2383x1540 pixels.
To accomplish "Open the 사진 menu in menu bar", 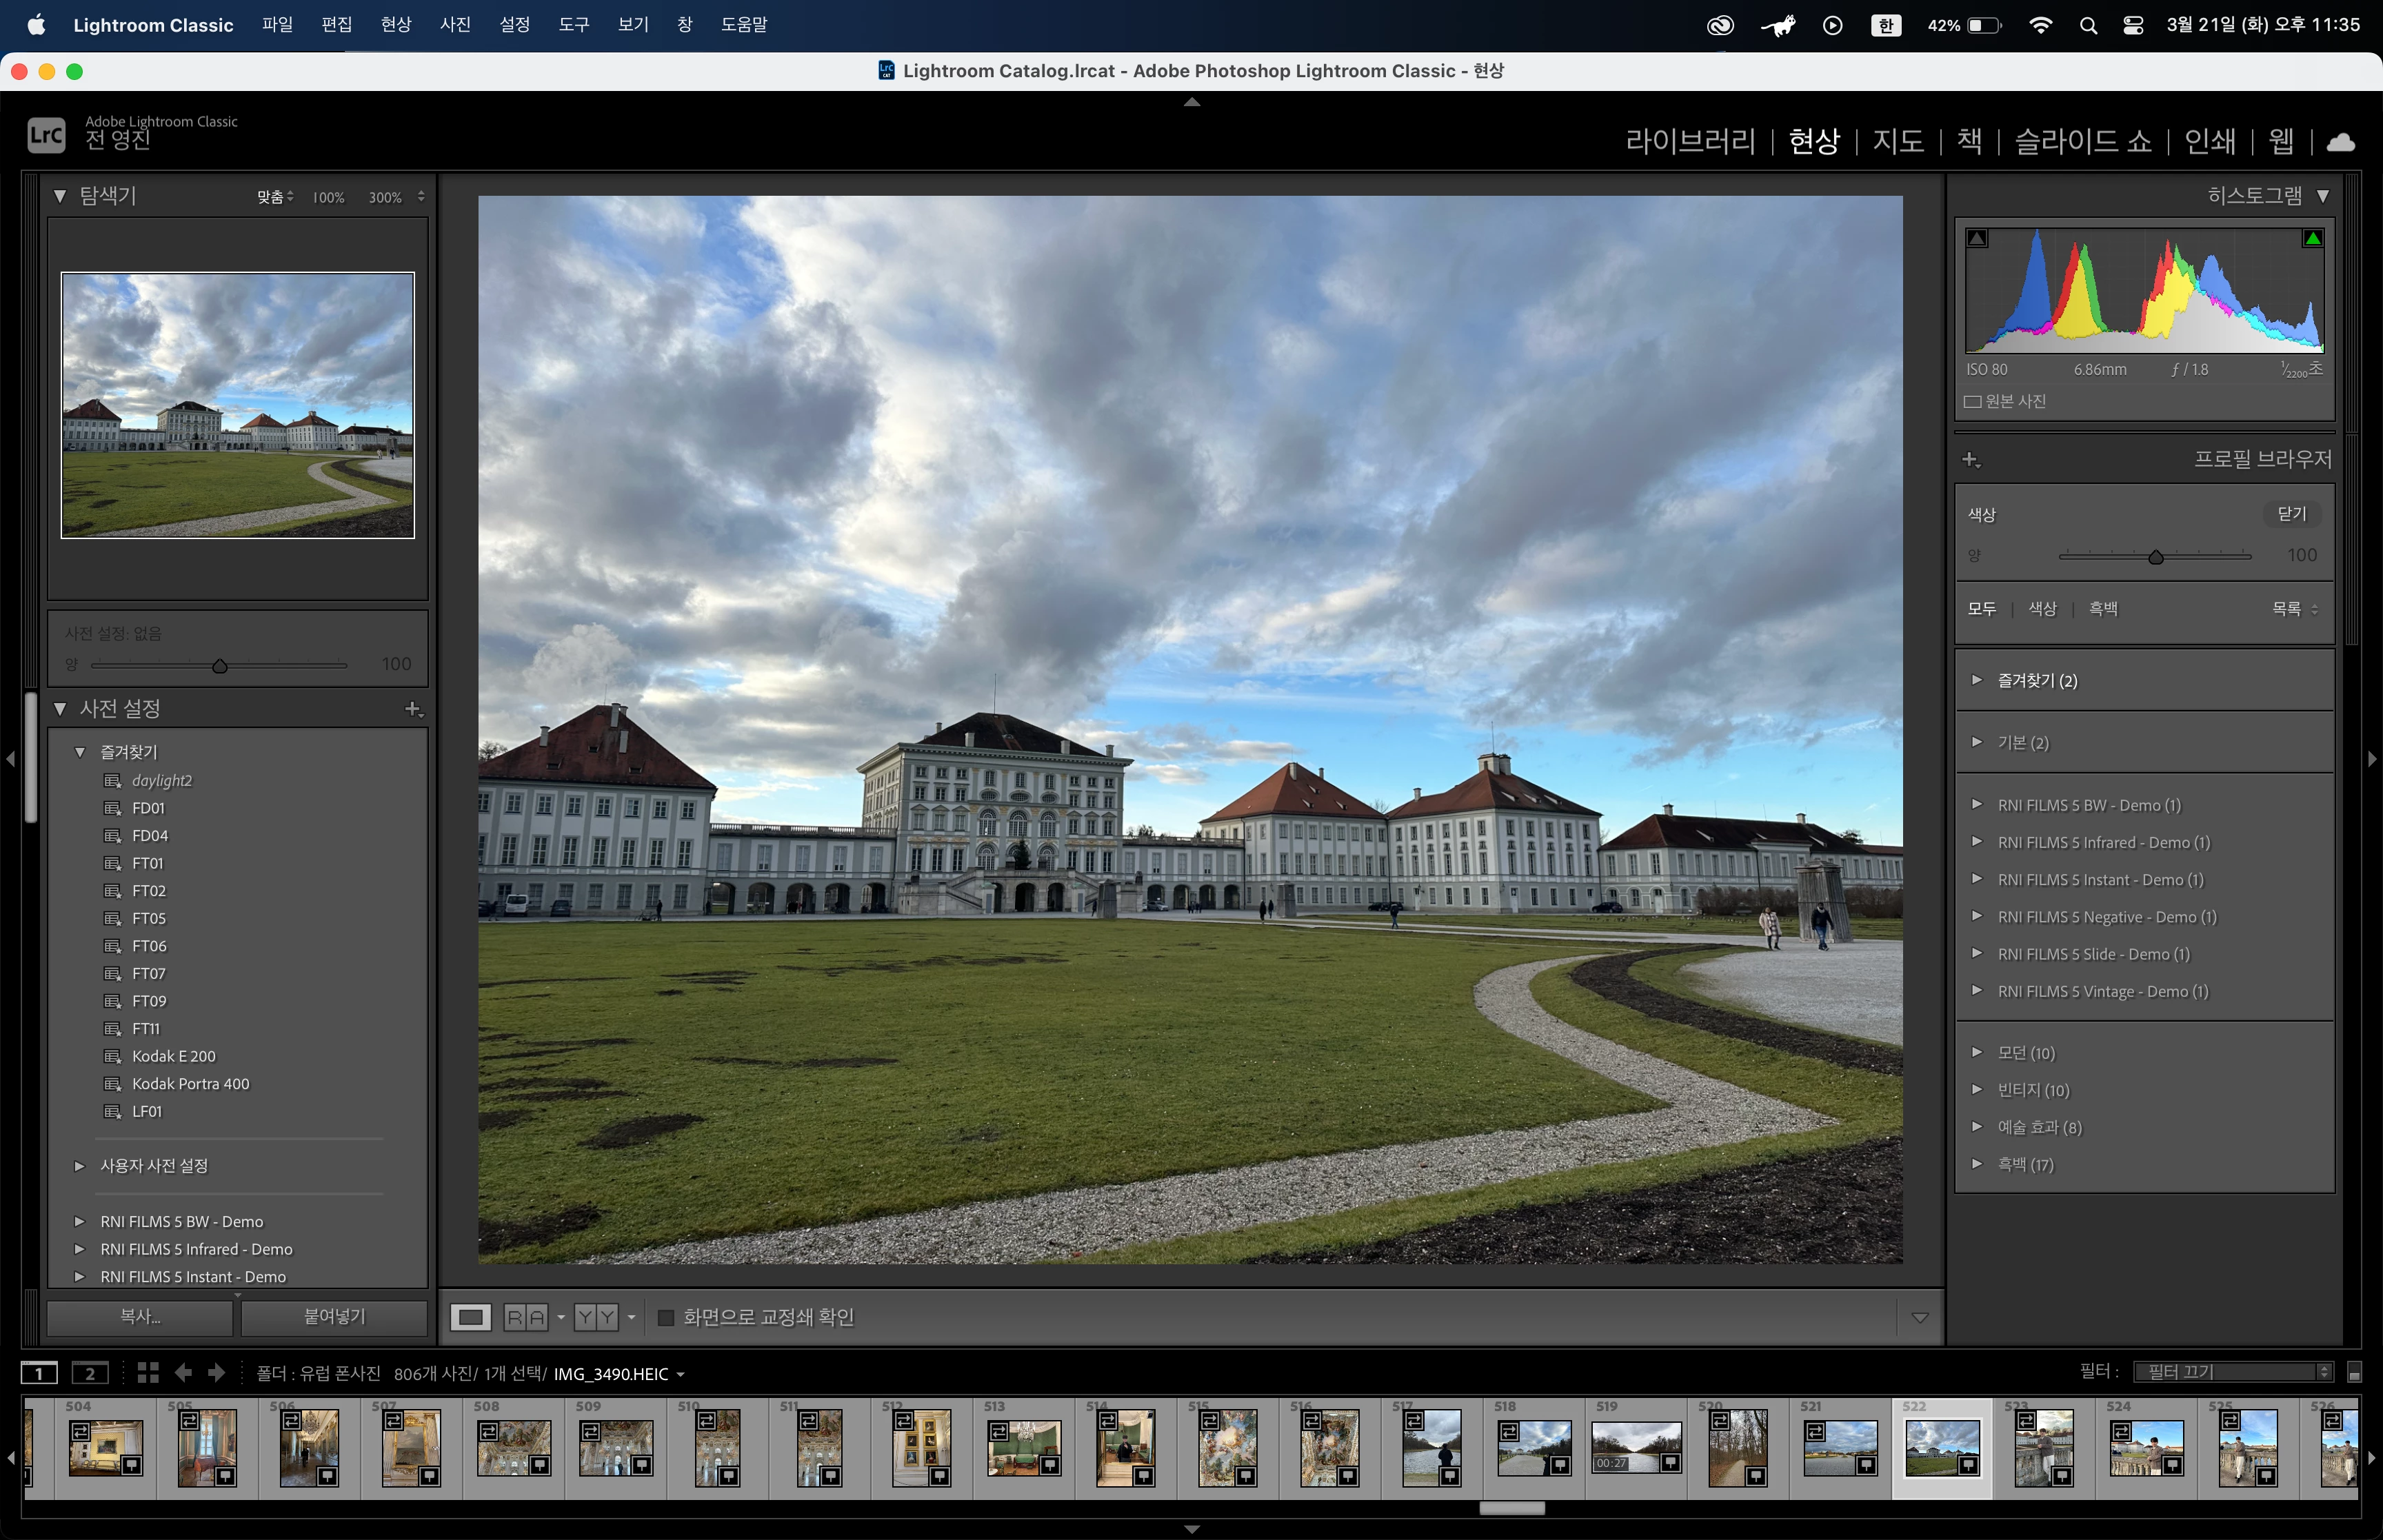I will click(x=455, y=24).
